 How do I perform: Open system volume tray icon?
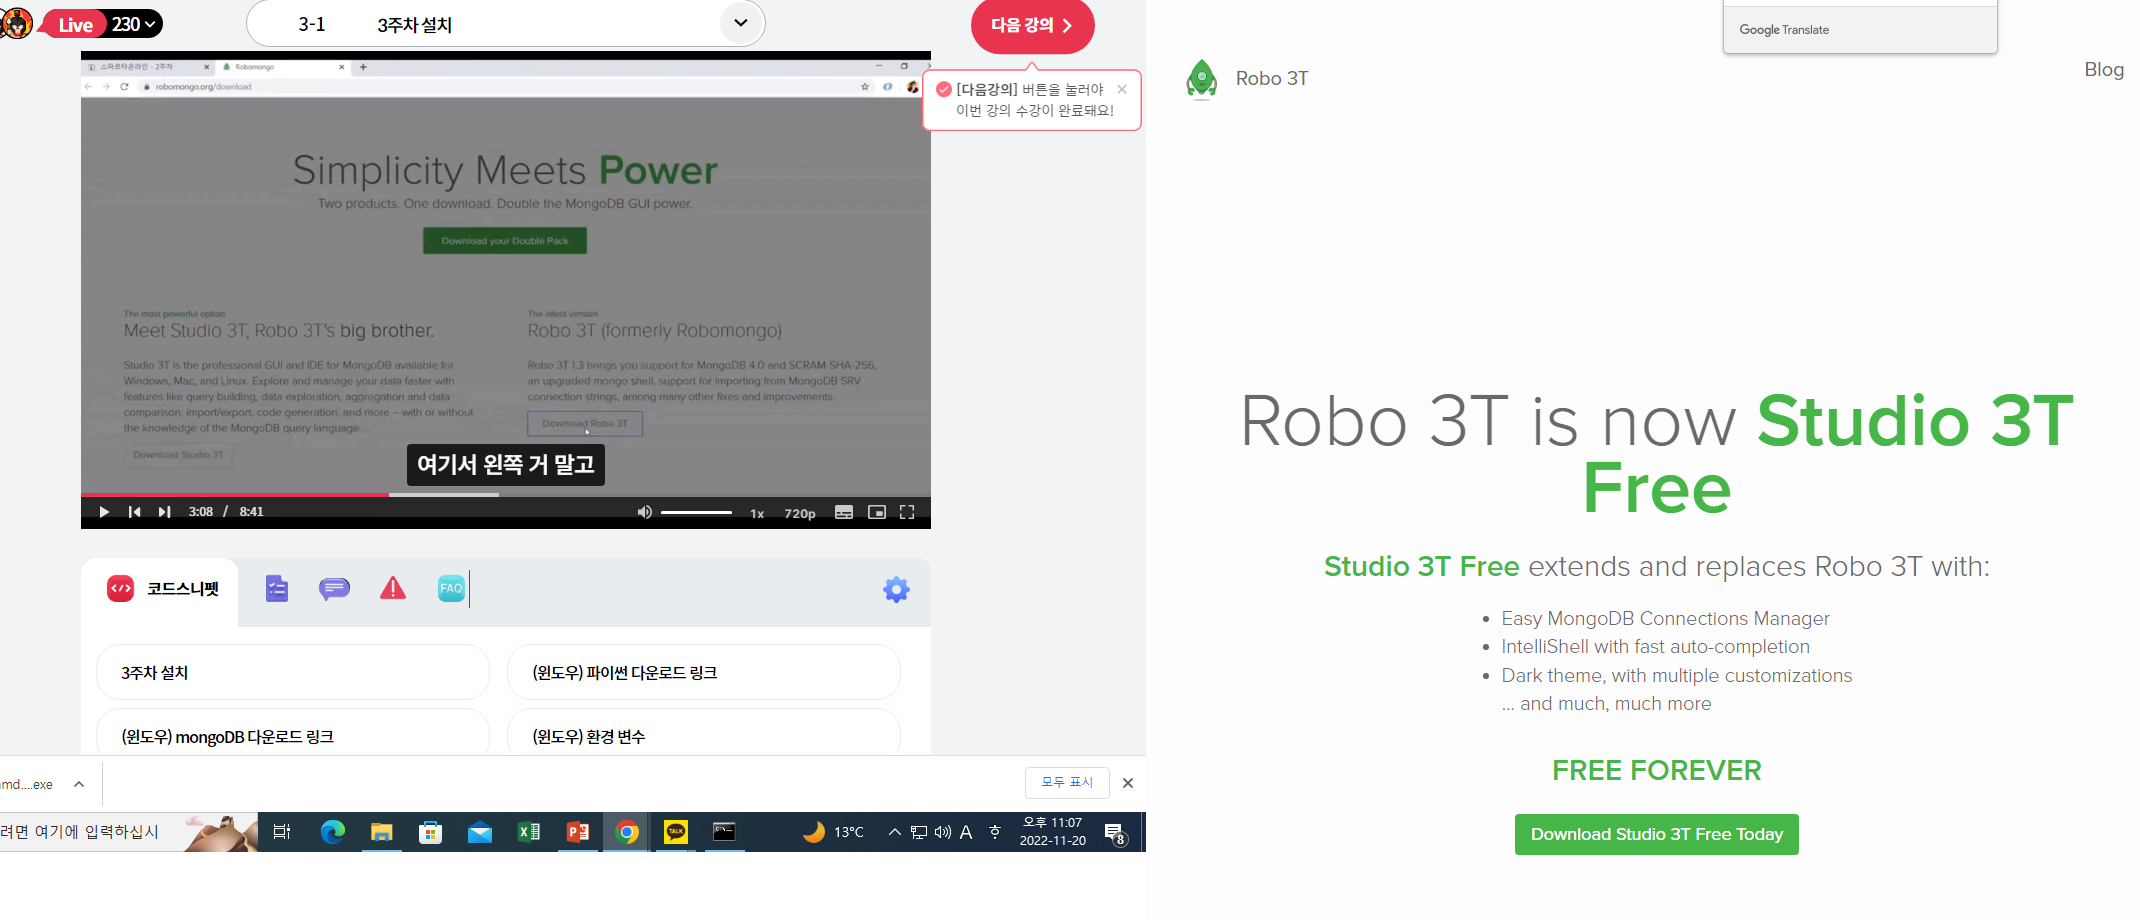coord(942,832)
